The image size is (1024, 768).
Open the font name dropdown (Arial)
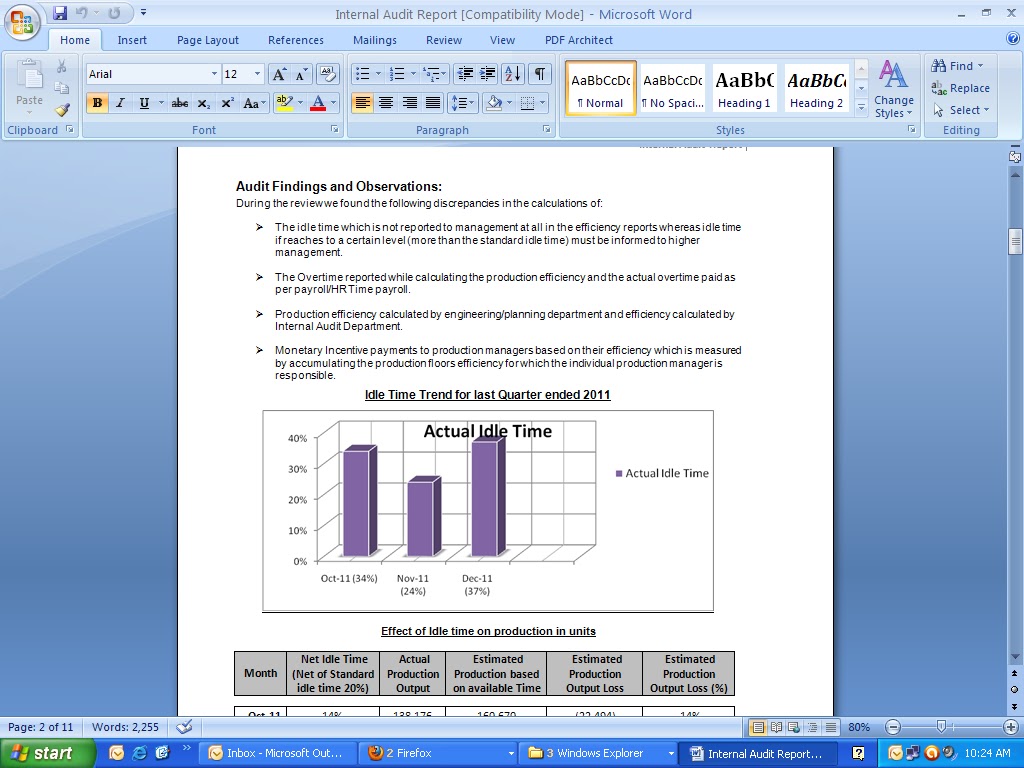coord(214,74)
